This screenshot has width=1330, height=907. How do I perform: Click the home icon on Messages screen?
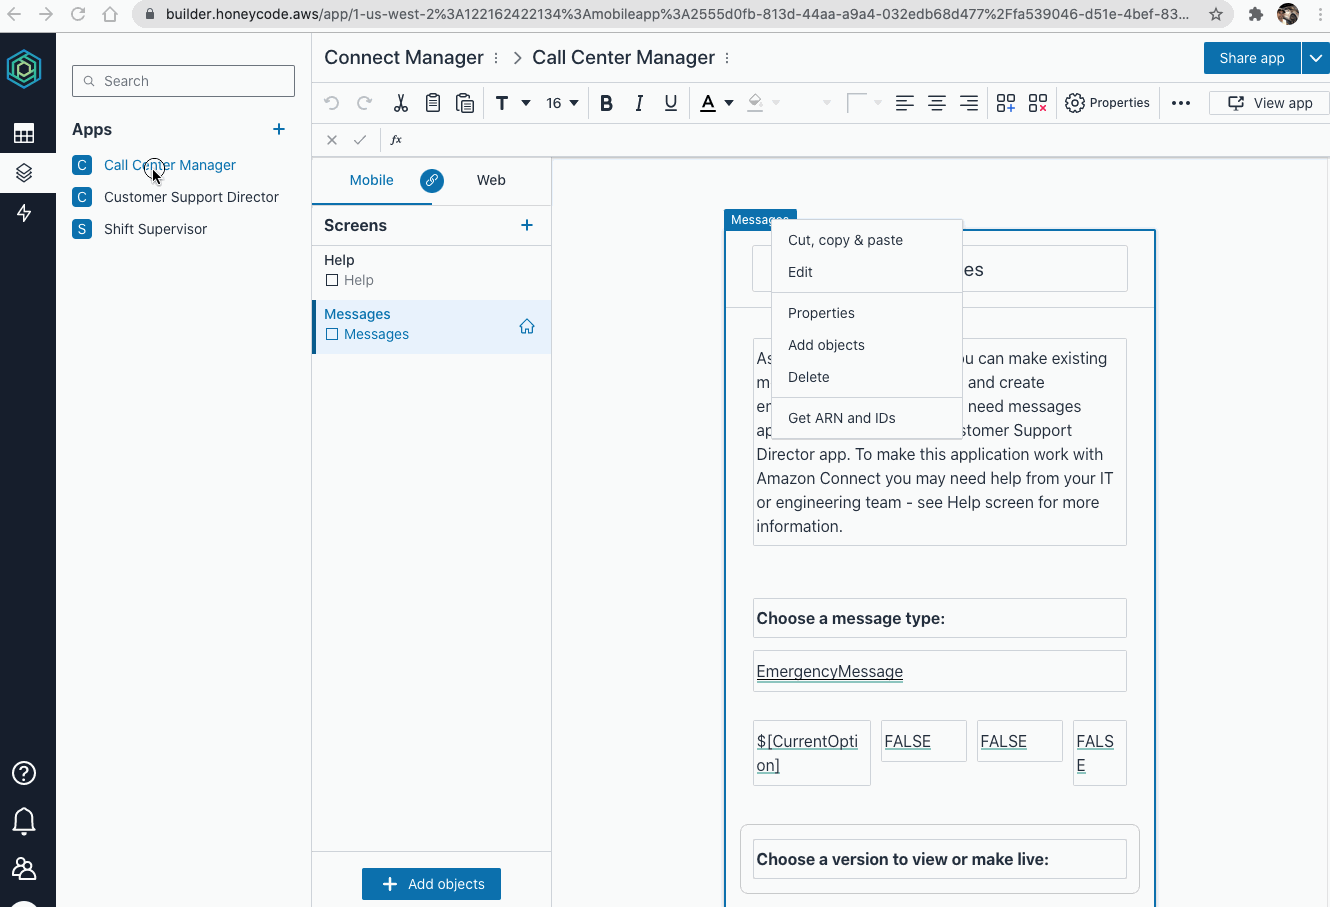pos(527,326)
